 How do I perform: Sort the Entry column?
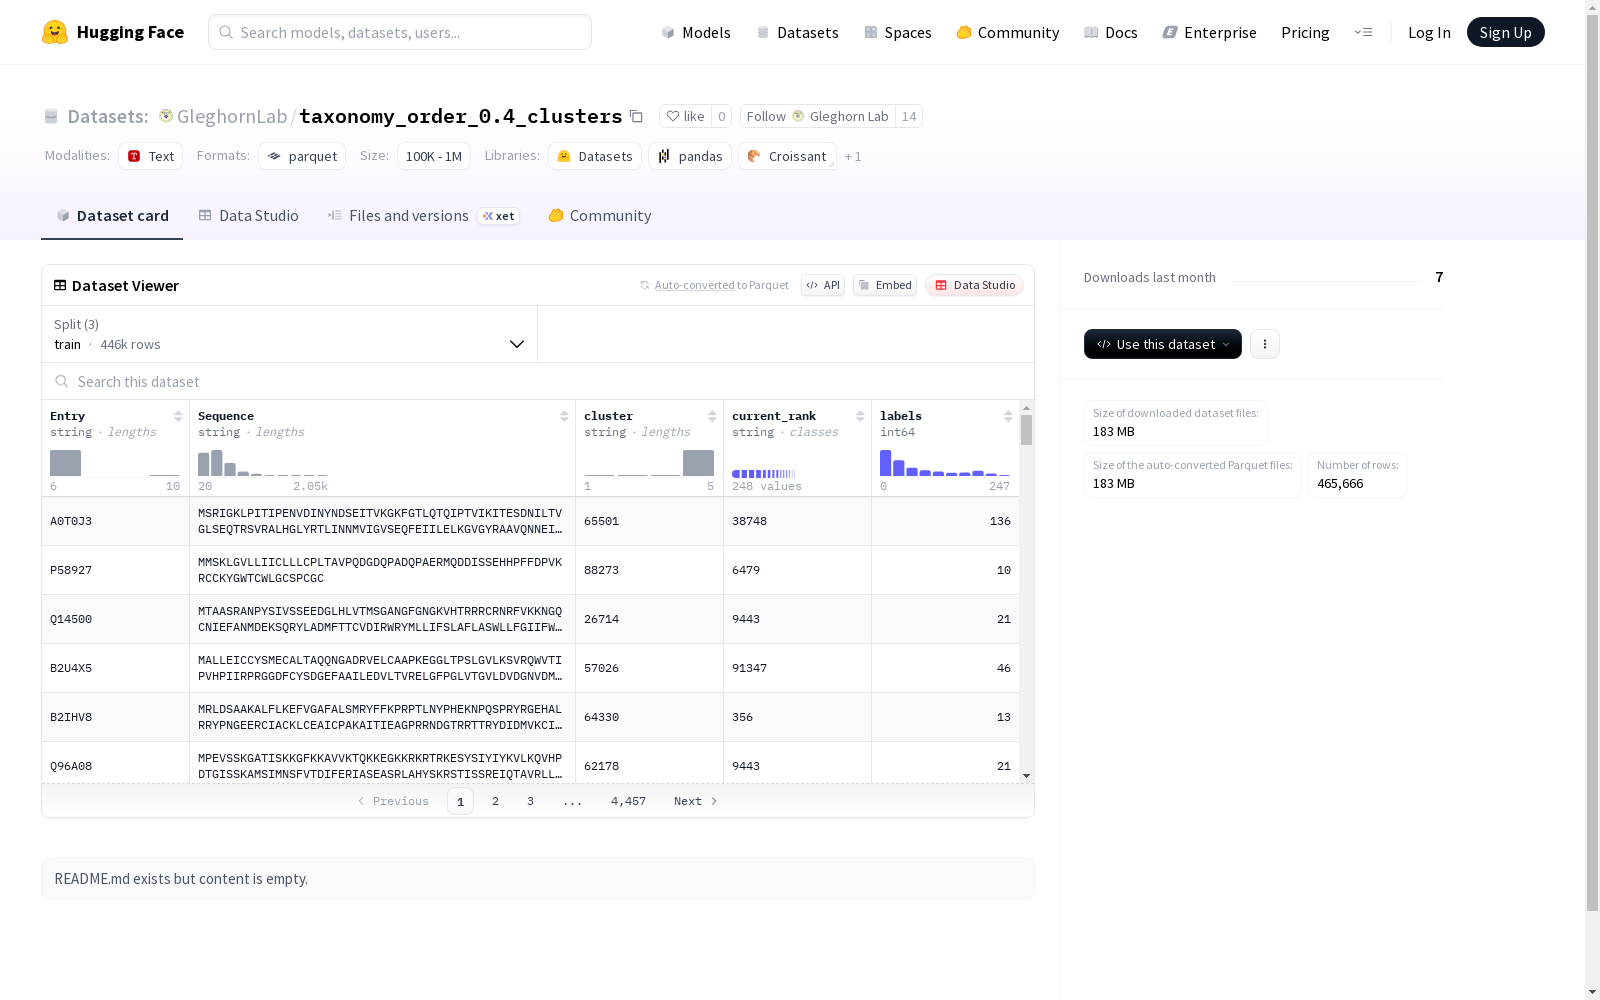click(x=178, y=416)
